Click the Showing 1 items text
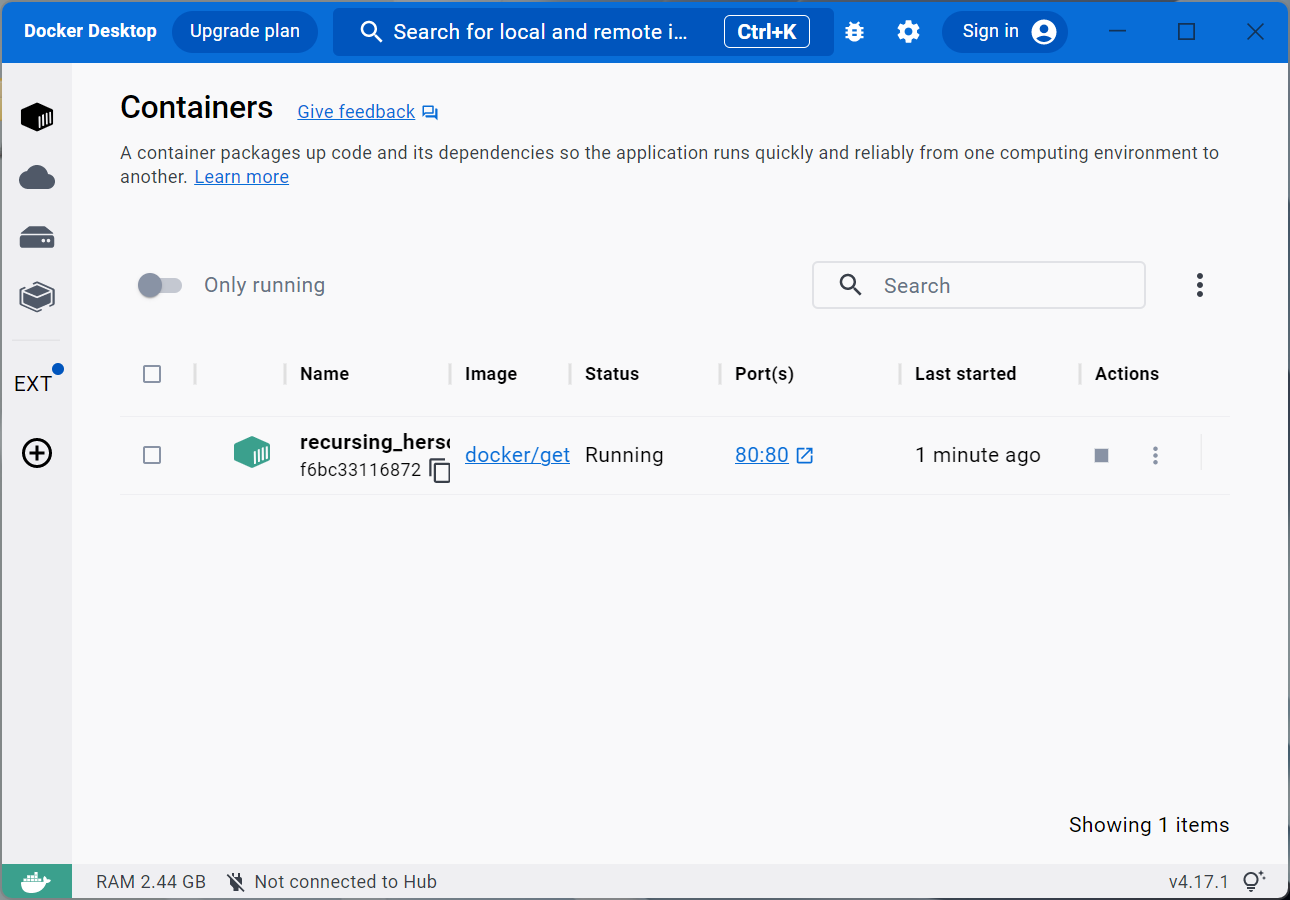Viewport: 1290px width, 900px height. click(x=1149, y=825)
